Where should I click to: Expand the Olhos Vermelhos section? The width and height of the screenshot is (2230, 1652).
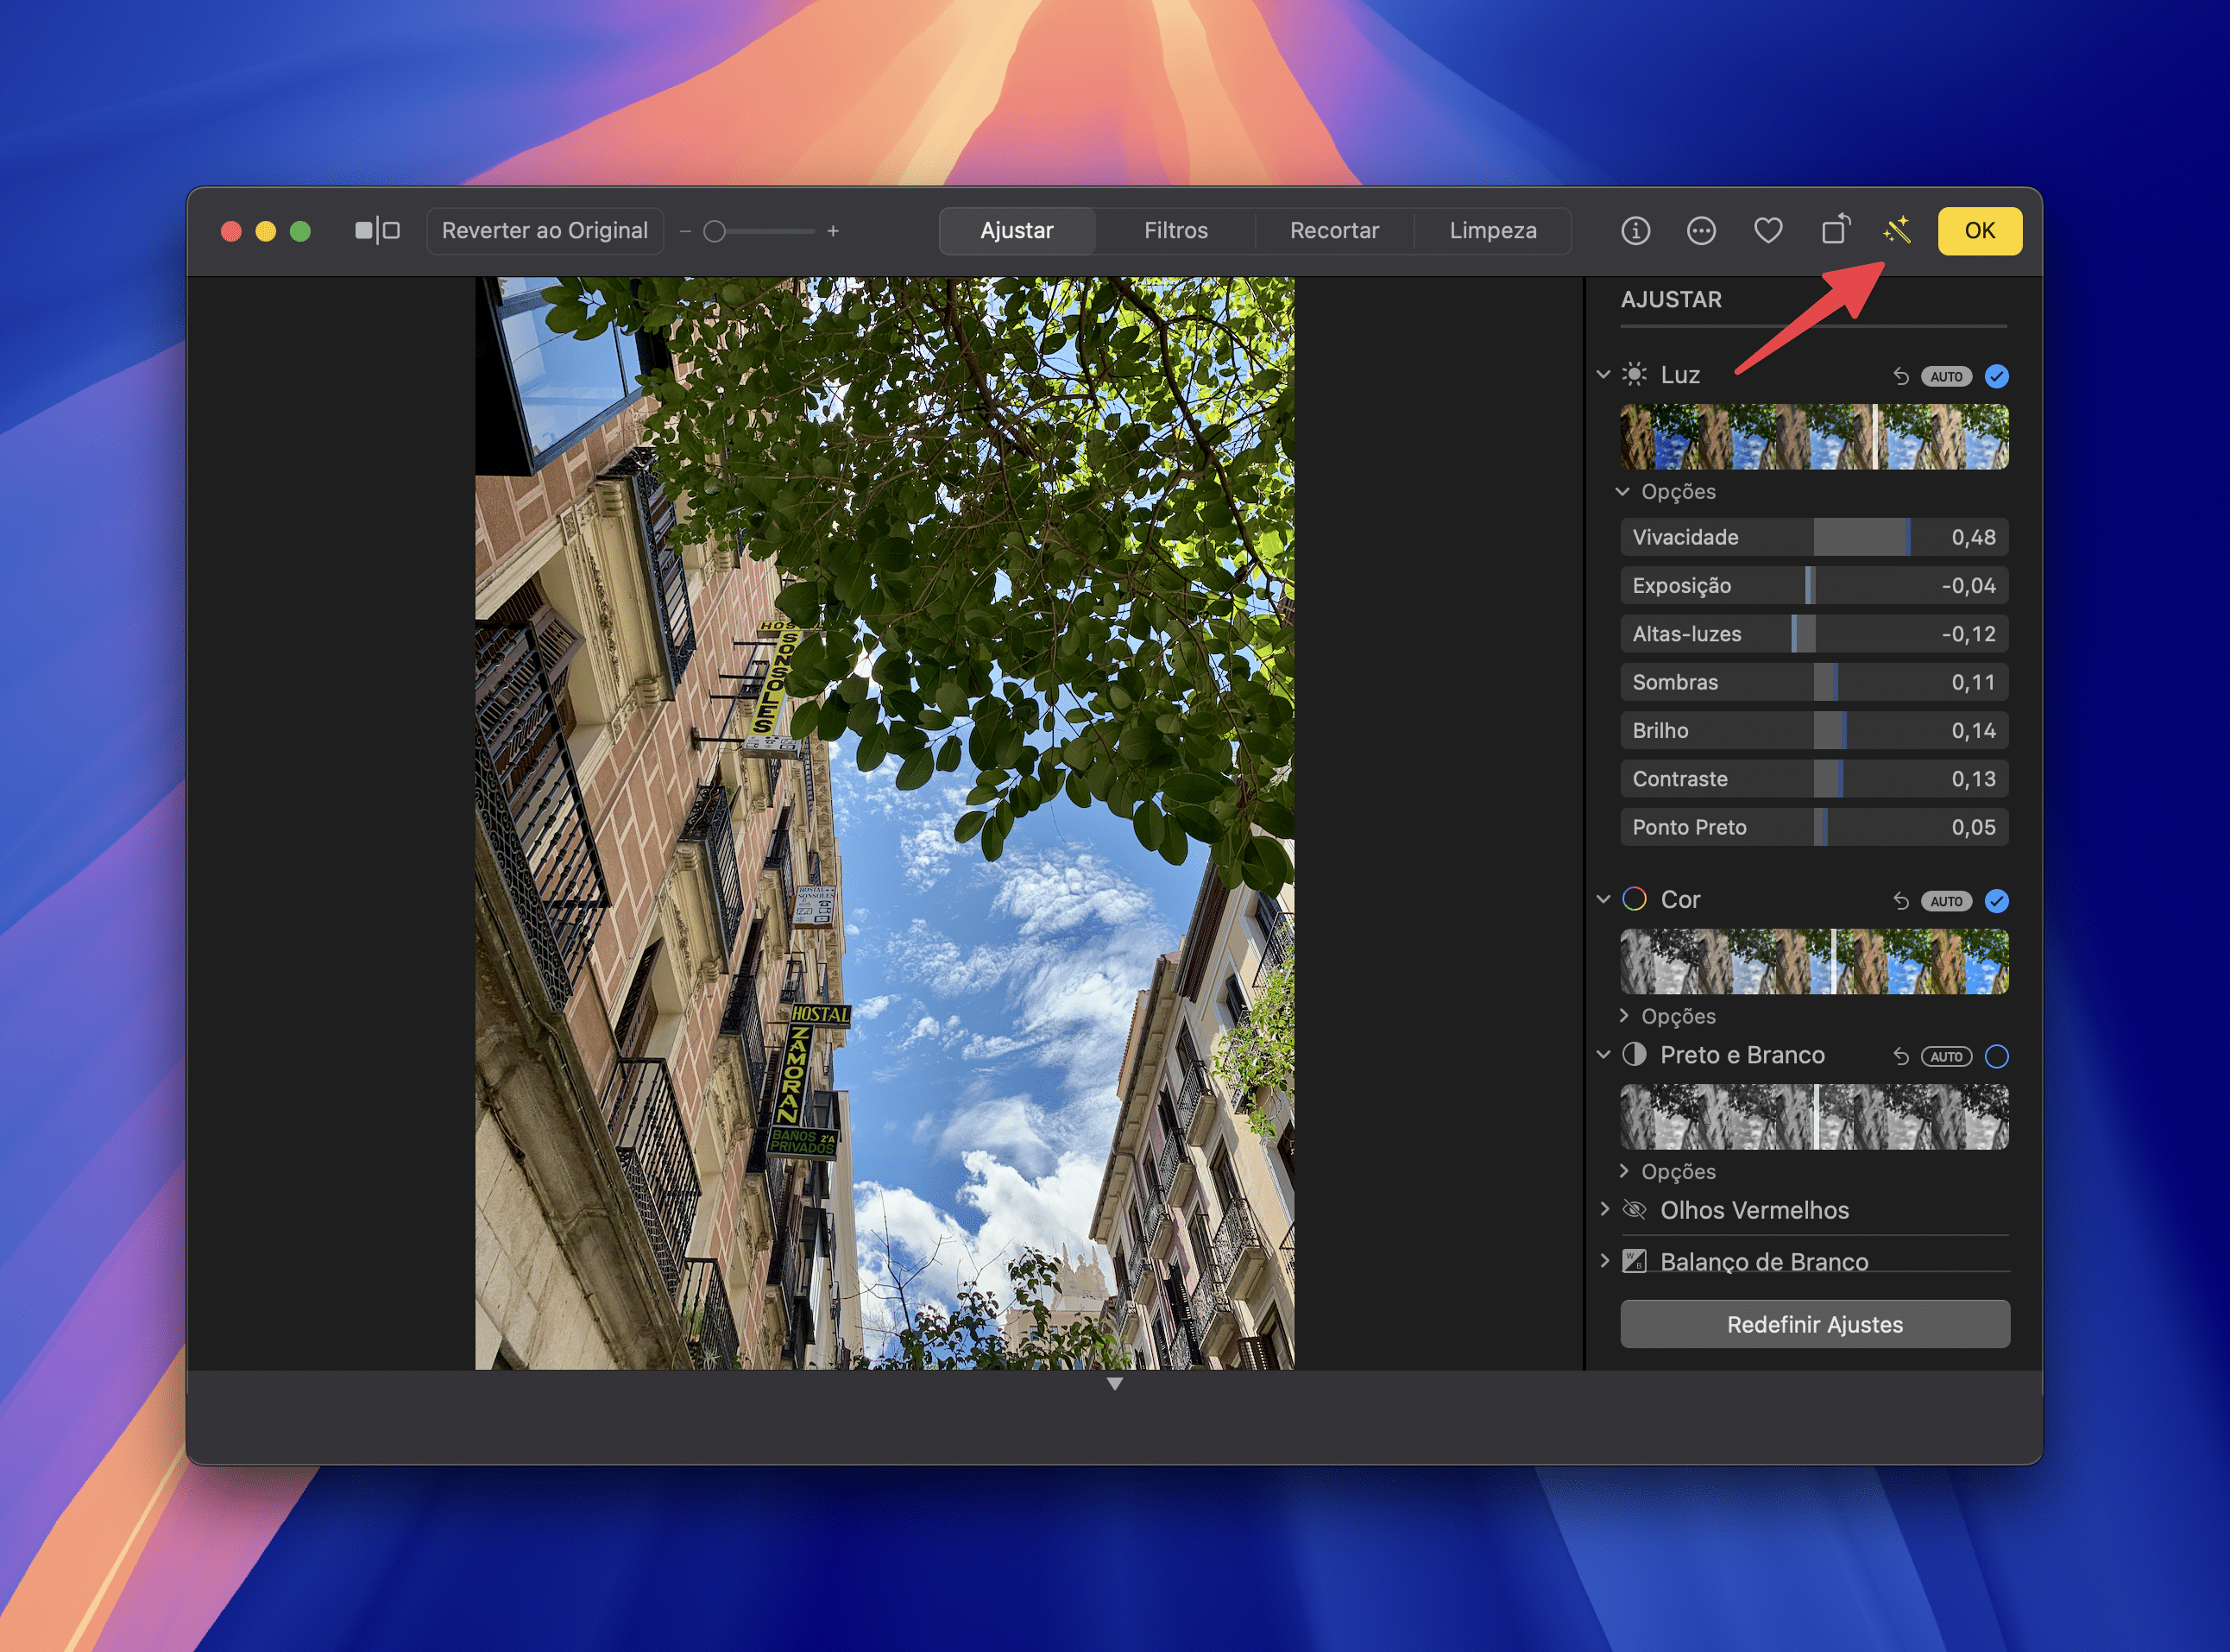click(x=1604, y=1209)
